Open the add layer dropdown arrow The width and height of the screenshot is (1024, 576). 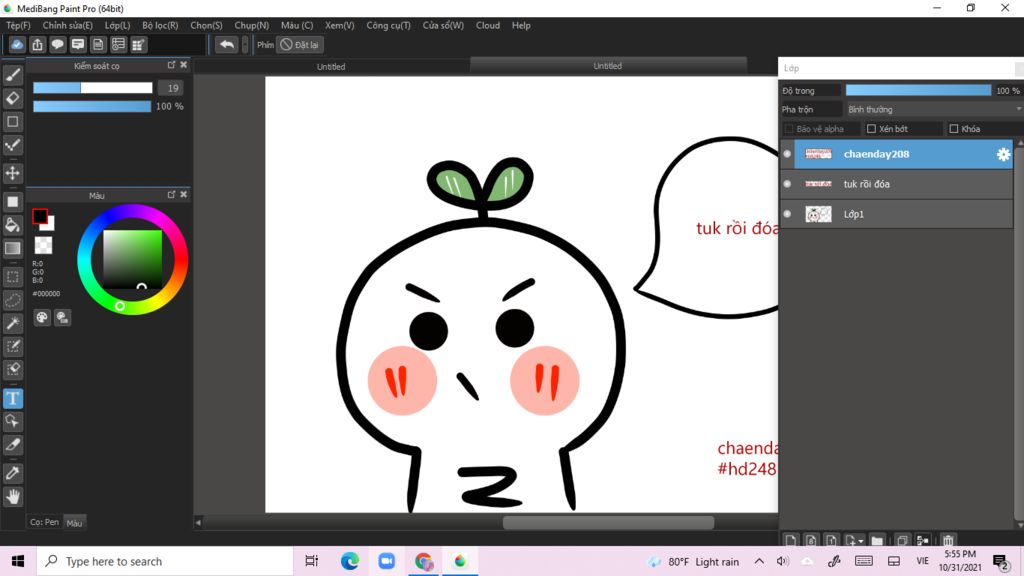(x=861, y=541)
